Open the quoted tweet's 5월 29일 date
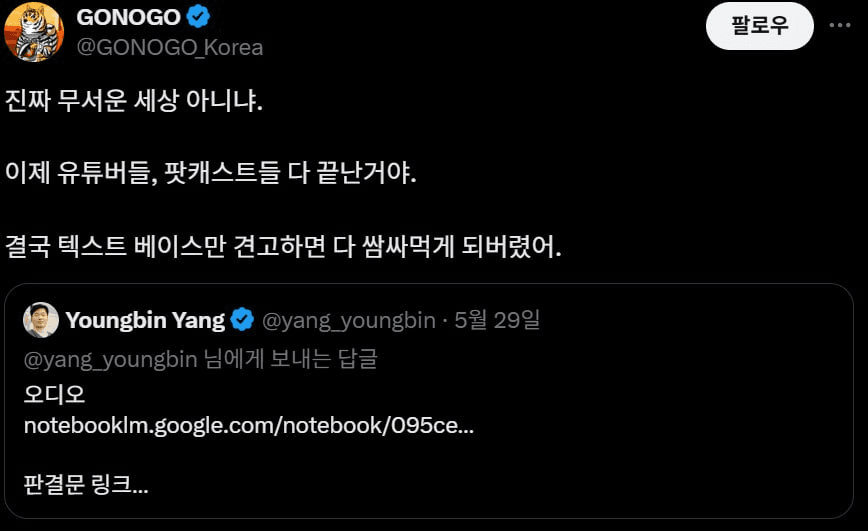 (x=497, y=320)
